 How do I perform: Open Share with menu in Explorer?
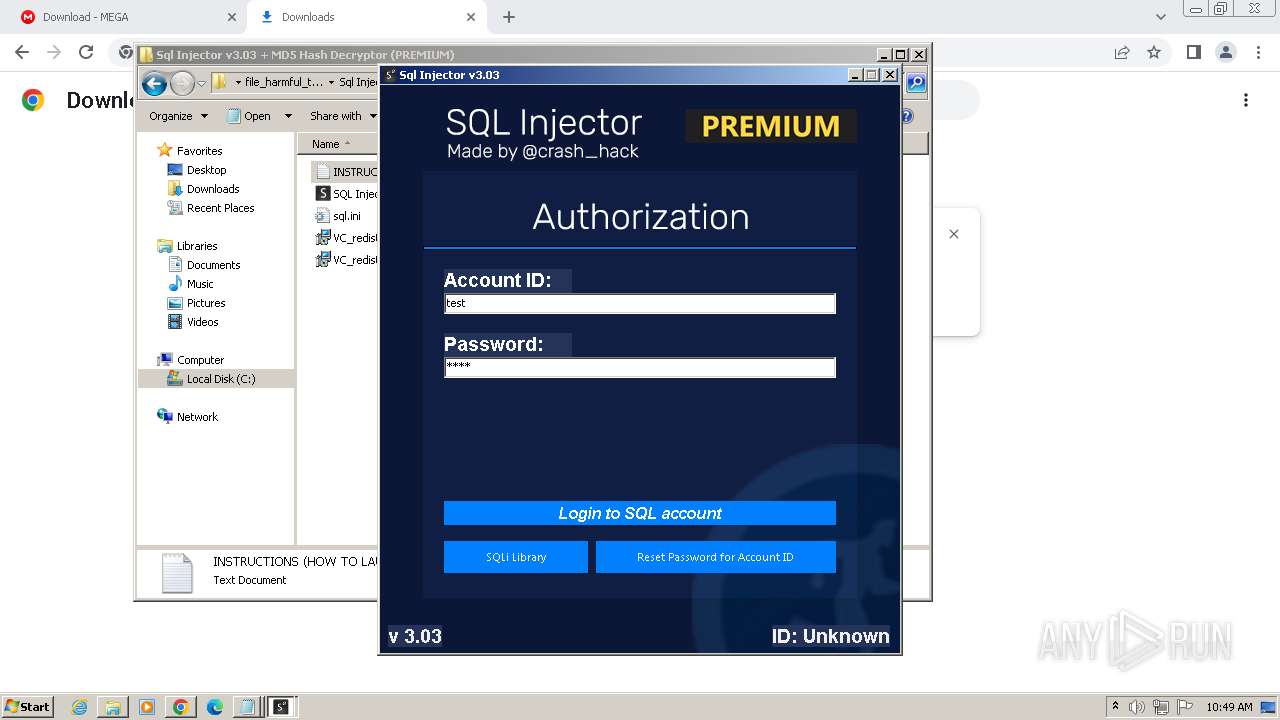pos(342,116)
